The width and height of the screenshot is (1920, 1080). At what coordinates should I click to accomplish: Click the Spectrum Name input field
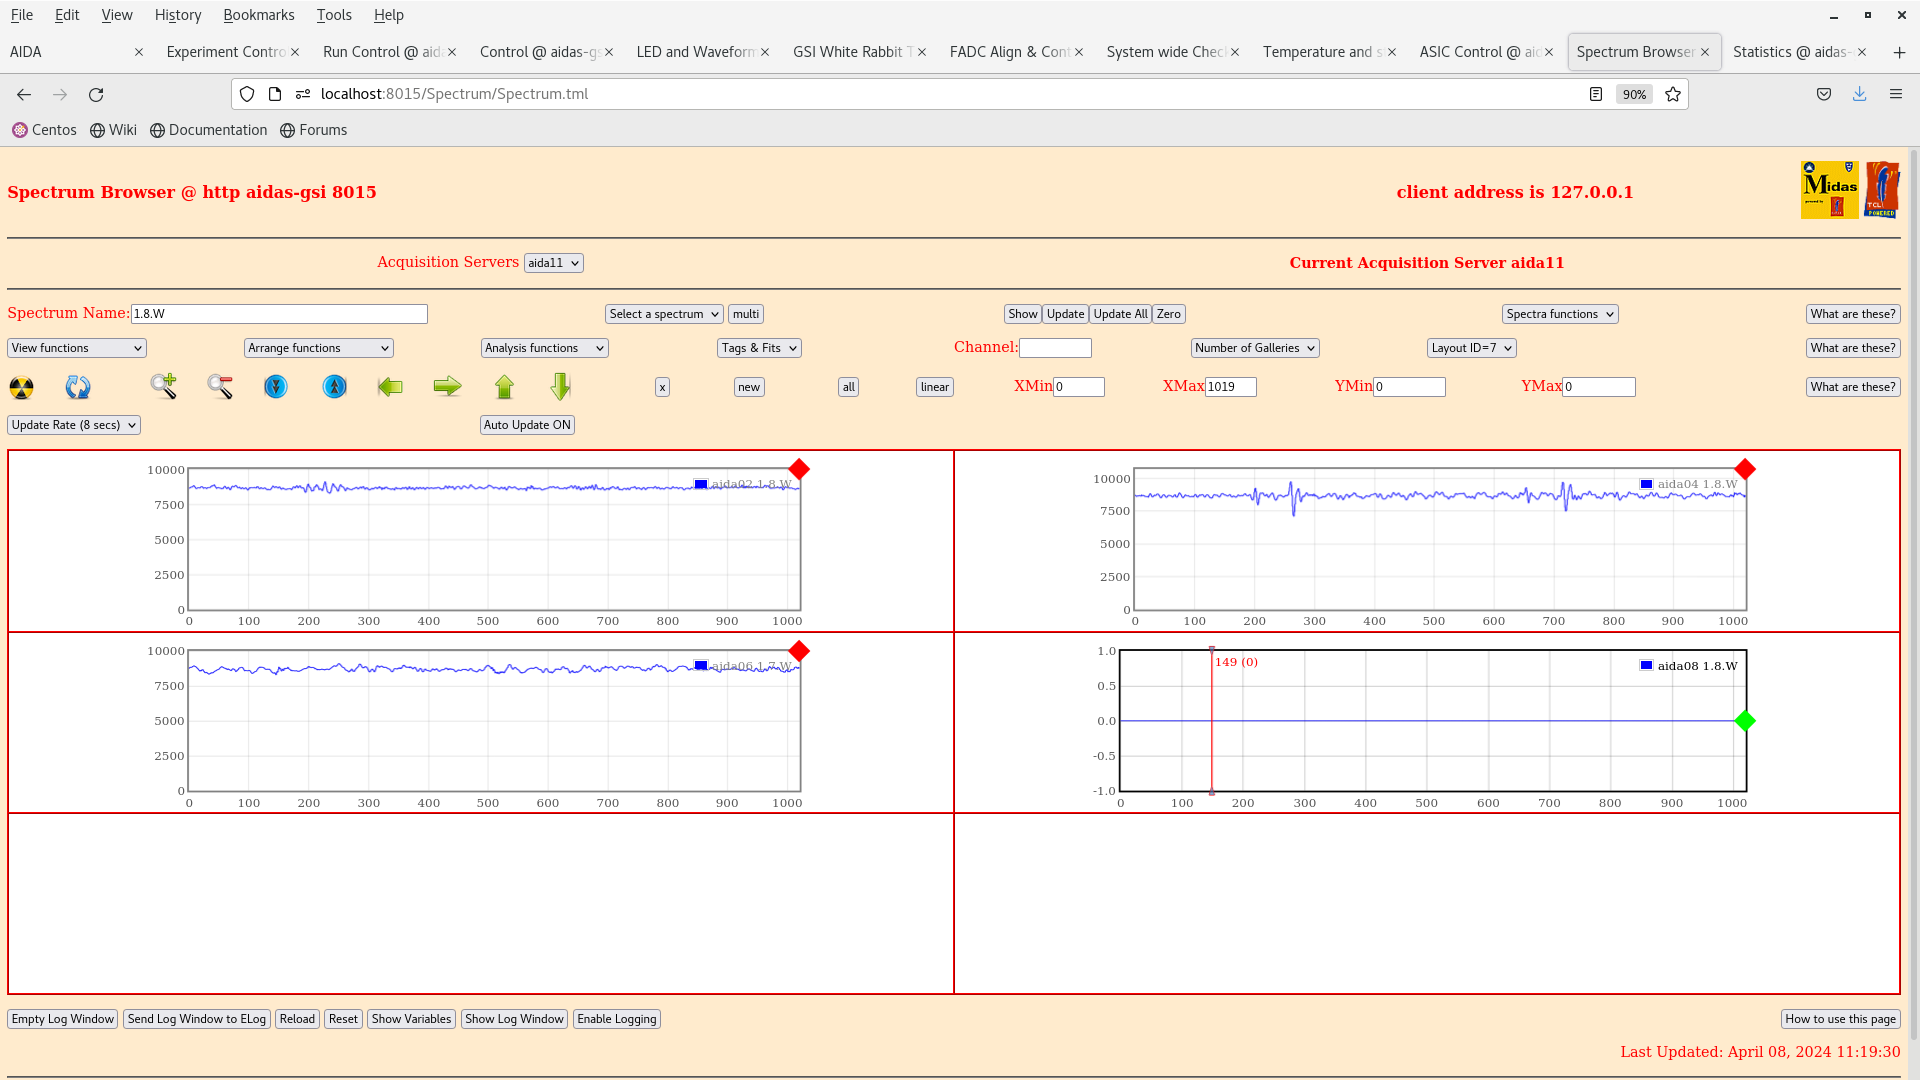[280, 313]
